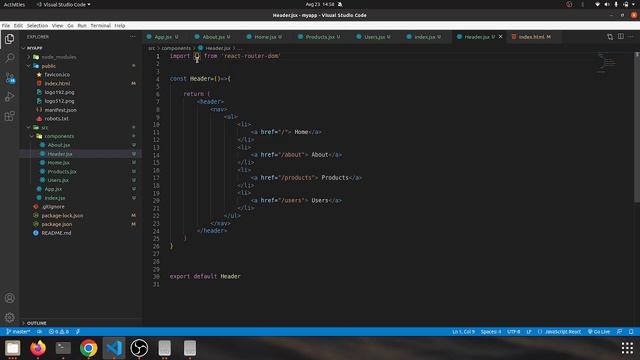This screenshot has width=640, height=360.
Task: Open favicon.ico in the explorer
Action: coord(57,75)
